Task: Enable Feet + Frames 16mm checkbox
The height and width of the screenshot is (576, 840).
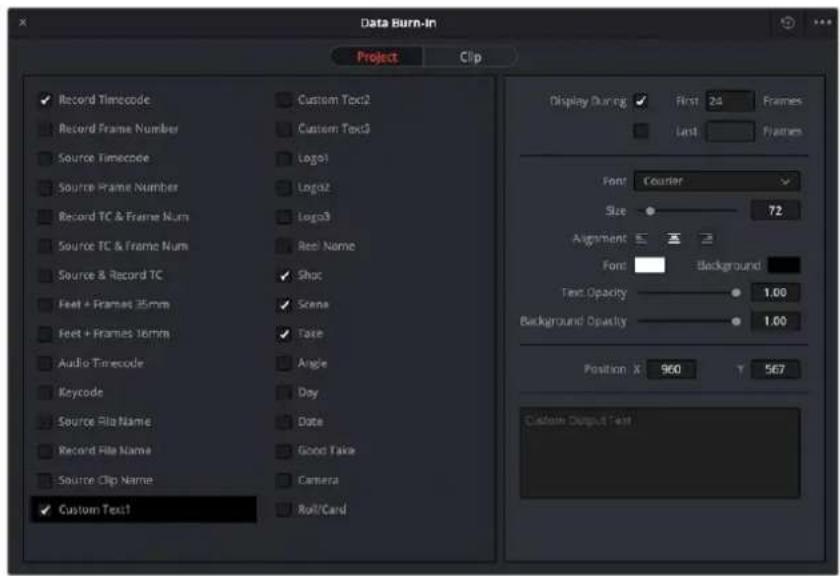Action: (x=45, y=334)
